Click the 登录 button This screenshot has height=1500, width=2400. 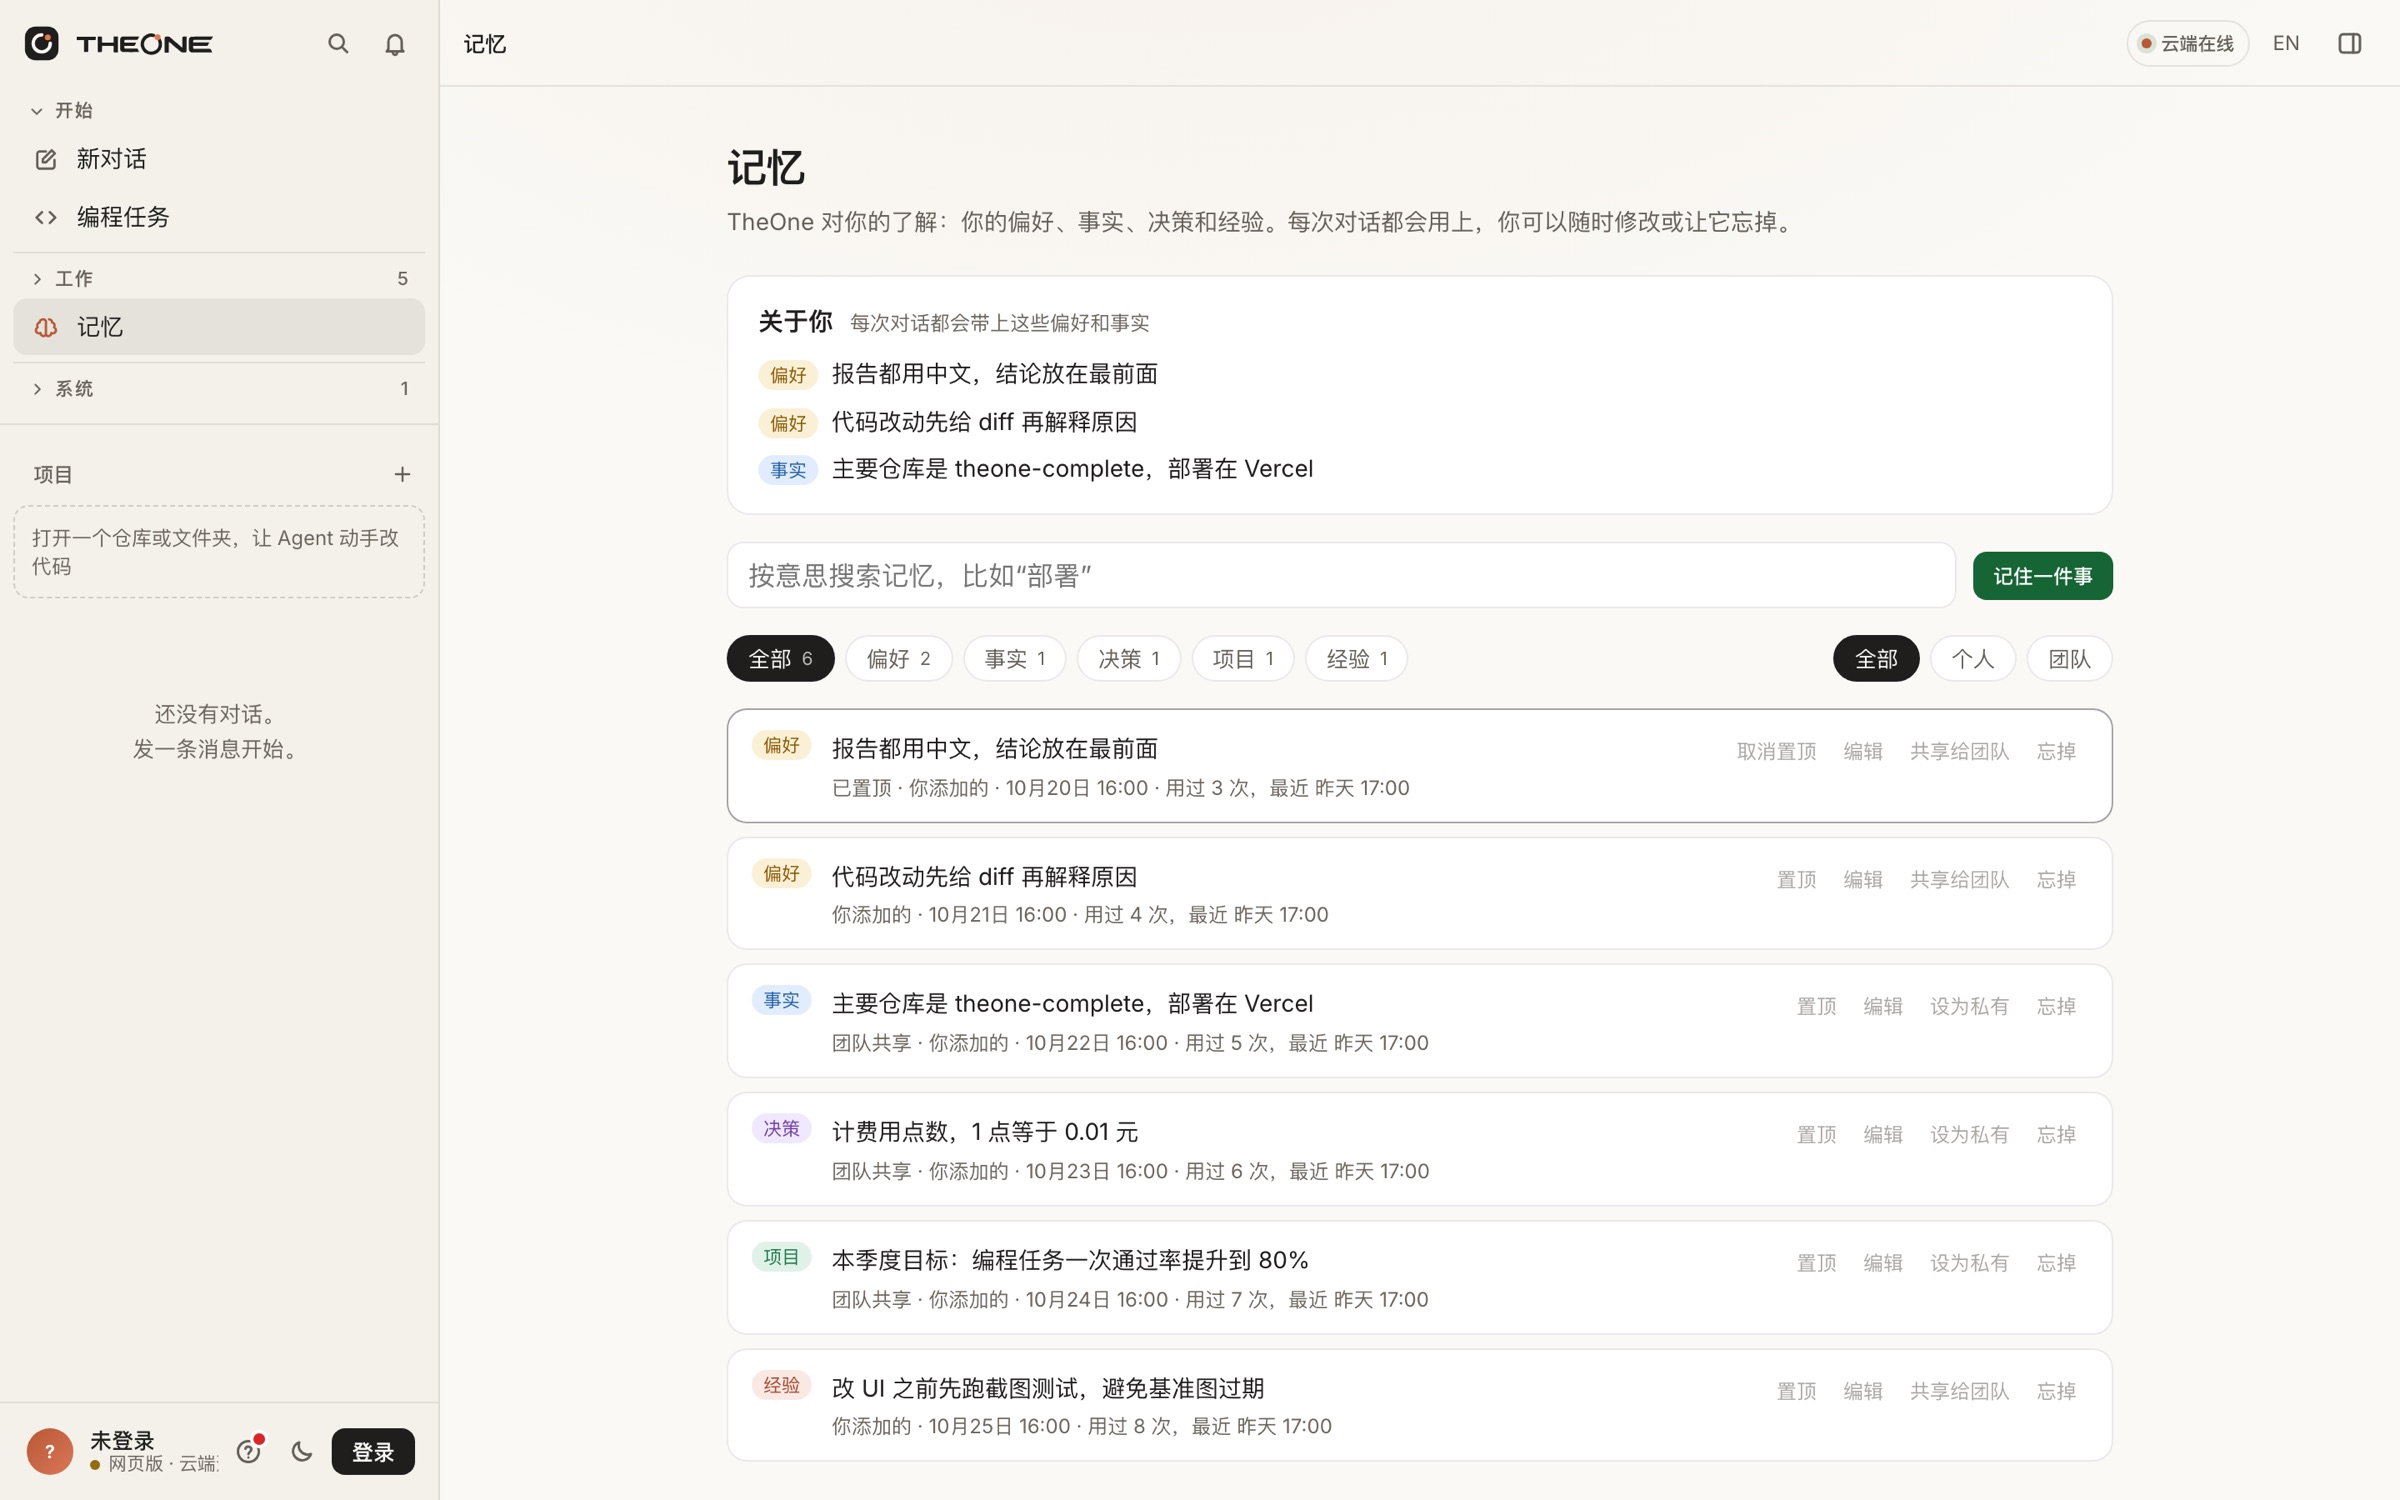coord(373,1452)
